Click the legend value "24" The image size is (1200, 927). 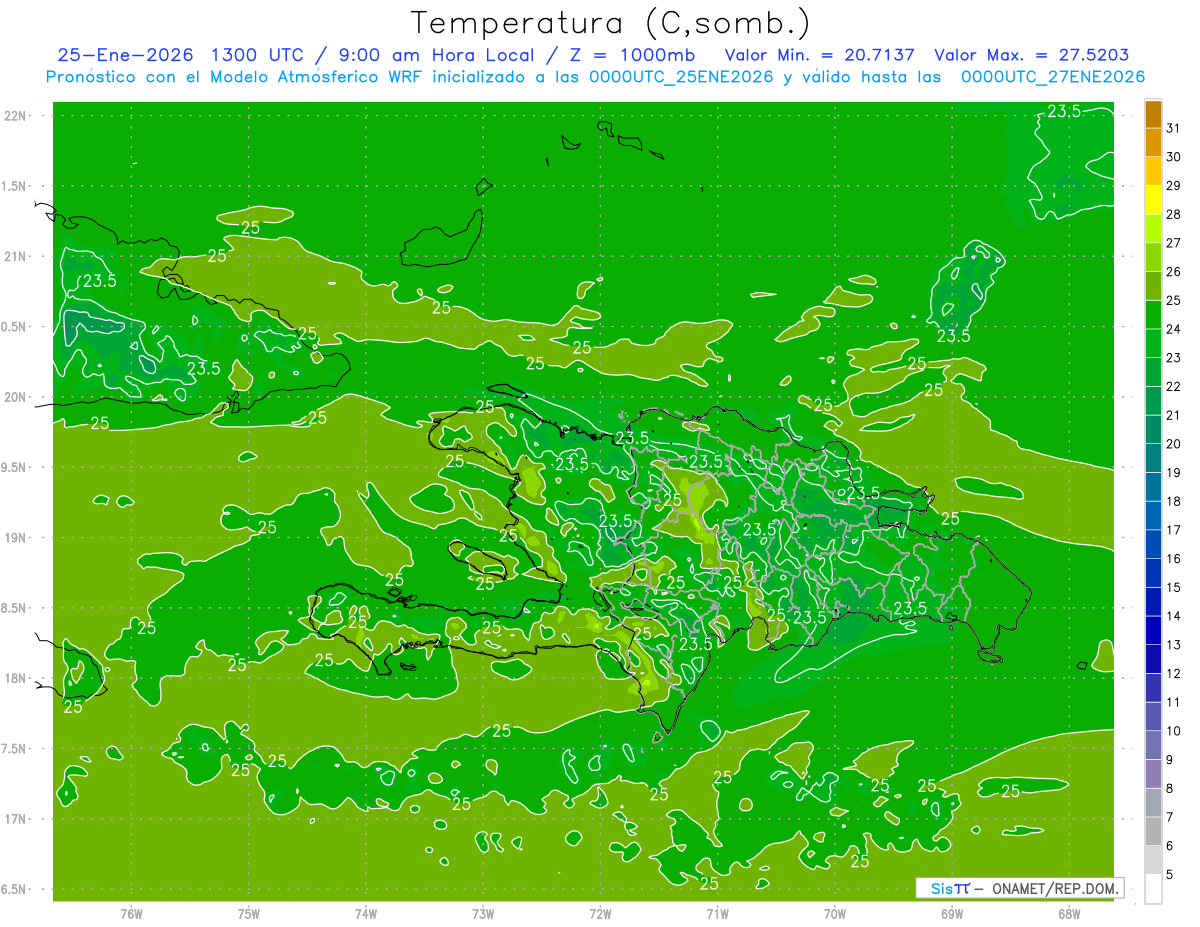coord(1174,329)
